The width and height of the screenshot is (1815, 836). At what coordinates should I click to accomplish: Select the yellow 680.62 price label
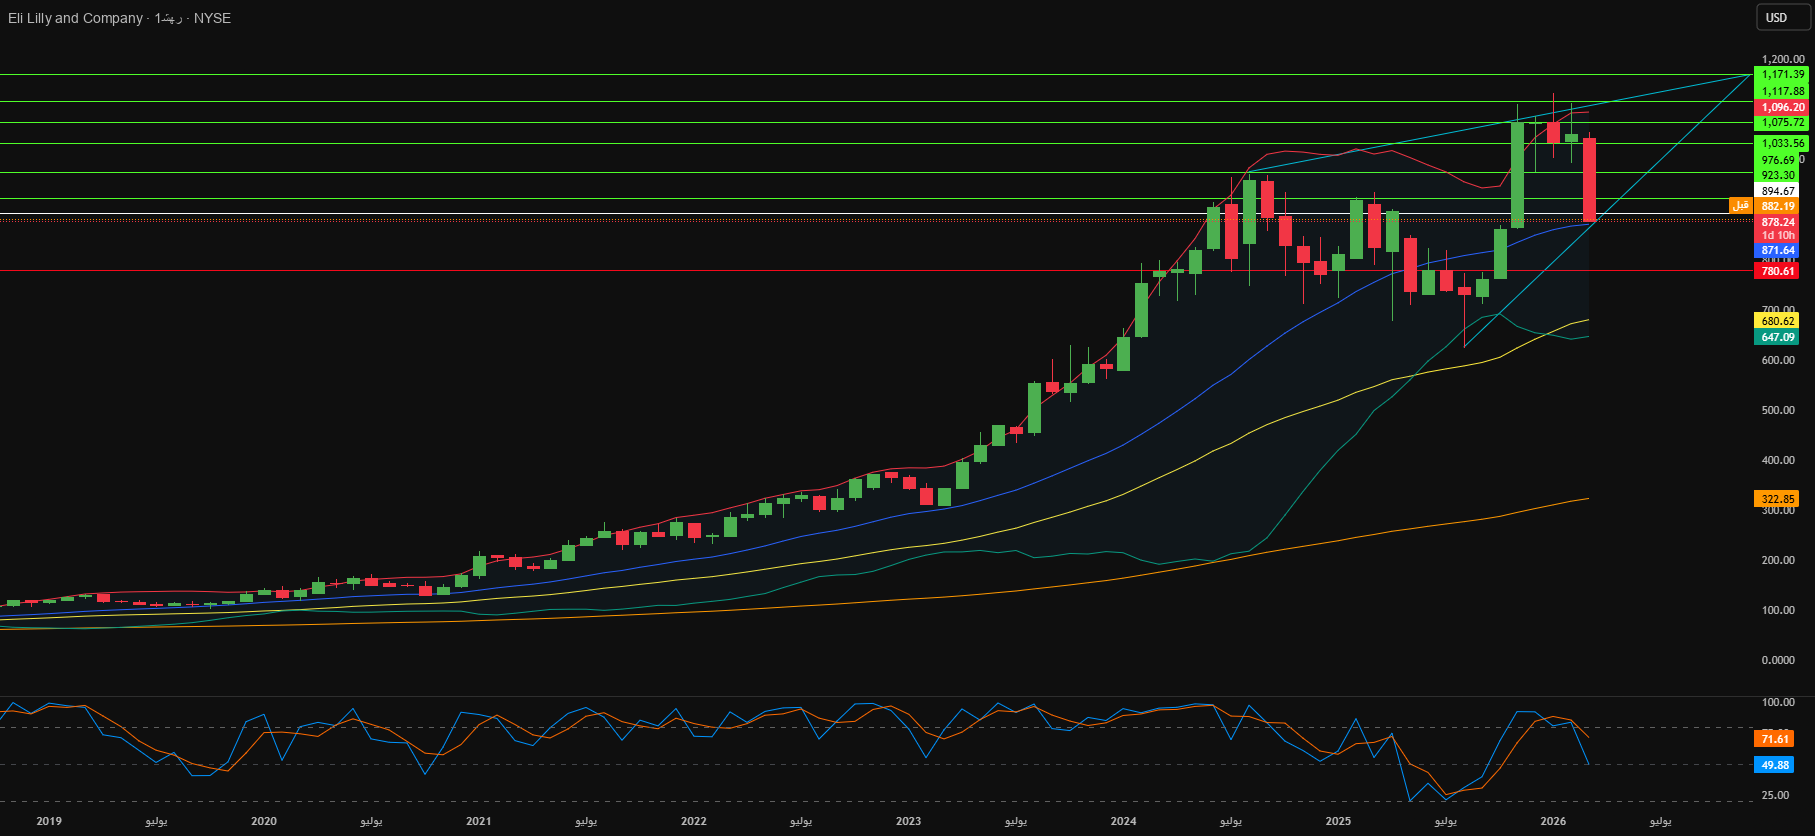click(x=1777, y=321)
